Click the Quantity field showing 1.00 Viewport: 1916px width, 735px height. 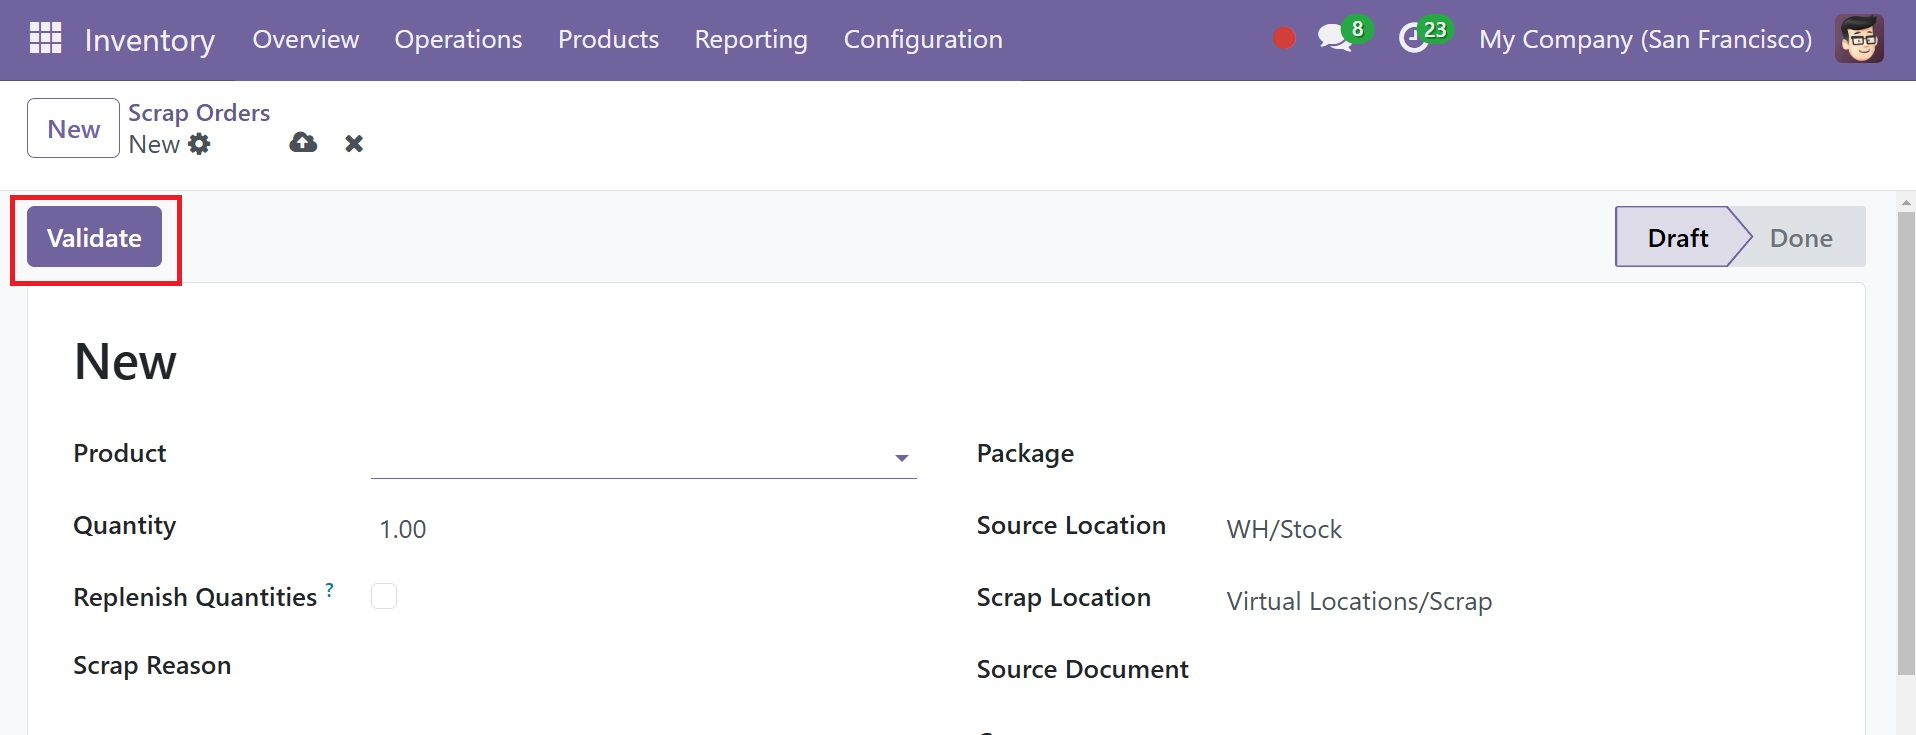tap(643, 529)
